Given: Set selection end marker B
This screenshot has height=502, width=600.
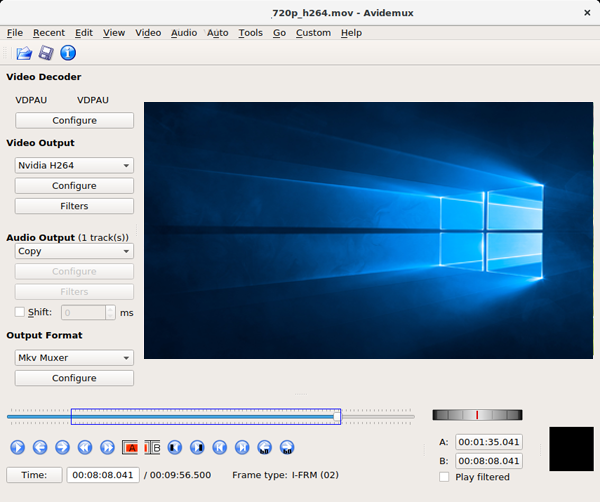Looking at the screenshot, I should coord(152,447).
